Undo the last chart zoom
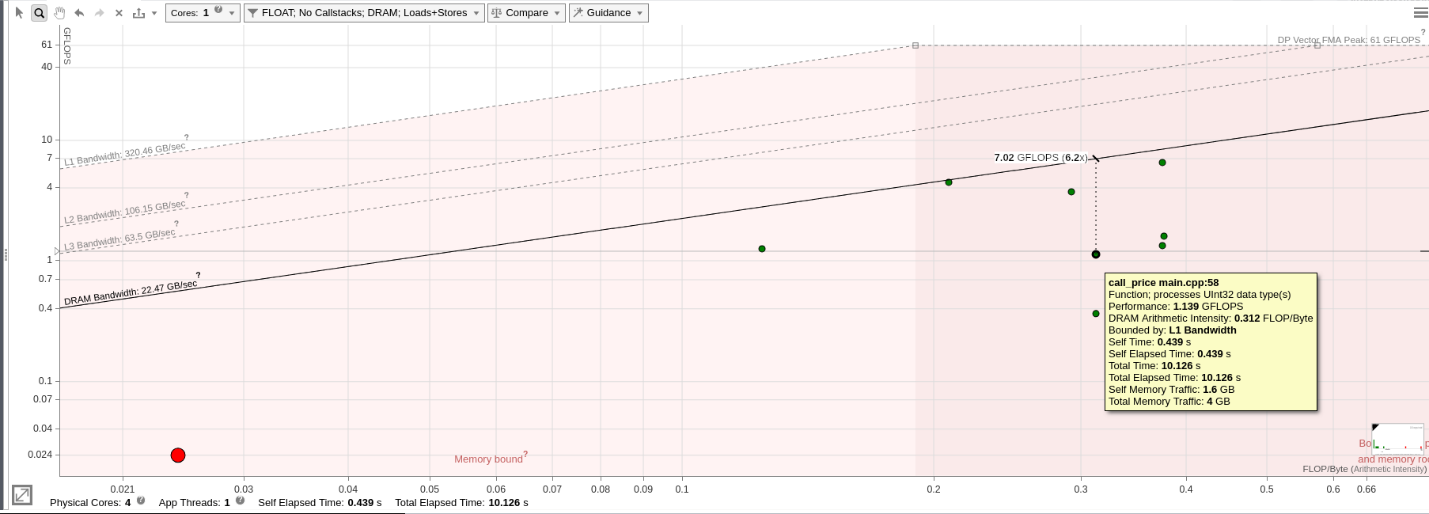Screen dimensions: 1429x514 [x=79, y=13]
